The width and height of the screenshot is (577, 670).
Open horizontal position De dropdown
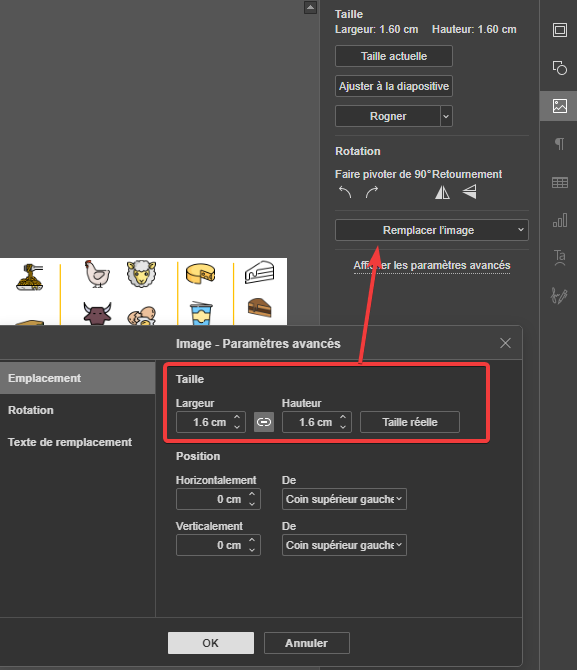(344, 499)
